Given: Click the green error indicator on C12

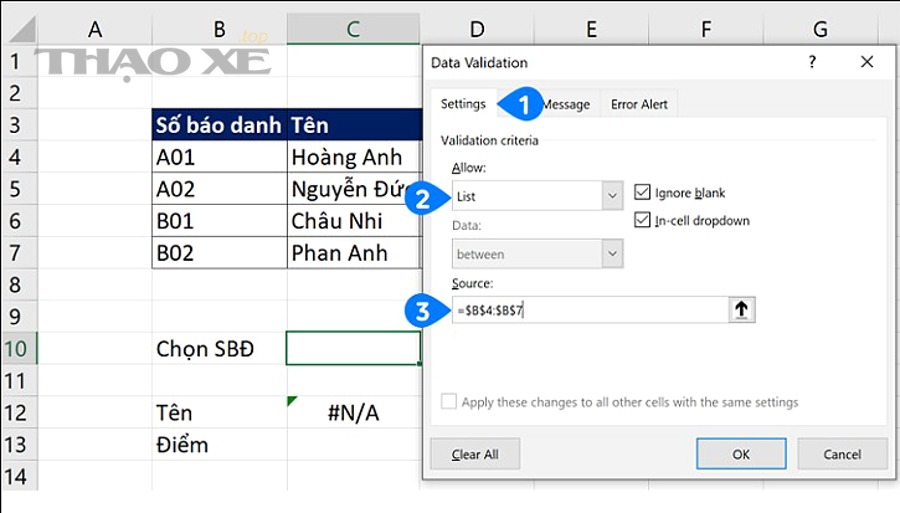Looking at the screenshot, I should [292, 401].
